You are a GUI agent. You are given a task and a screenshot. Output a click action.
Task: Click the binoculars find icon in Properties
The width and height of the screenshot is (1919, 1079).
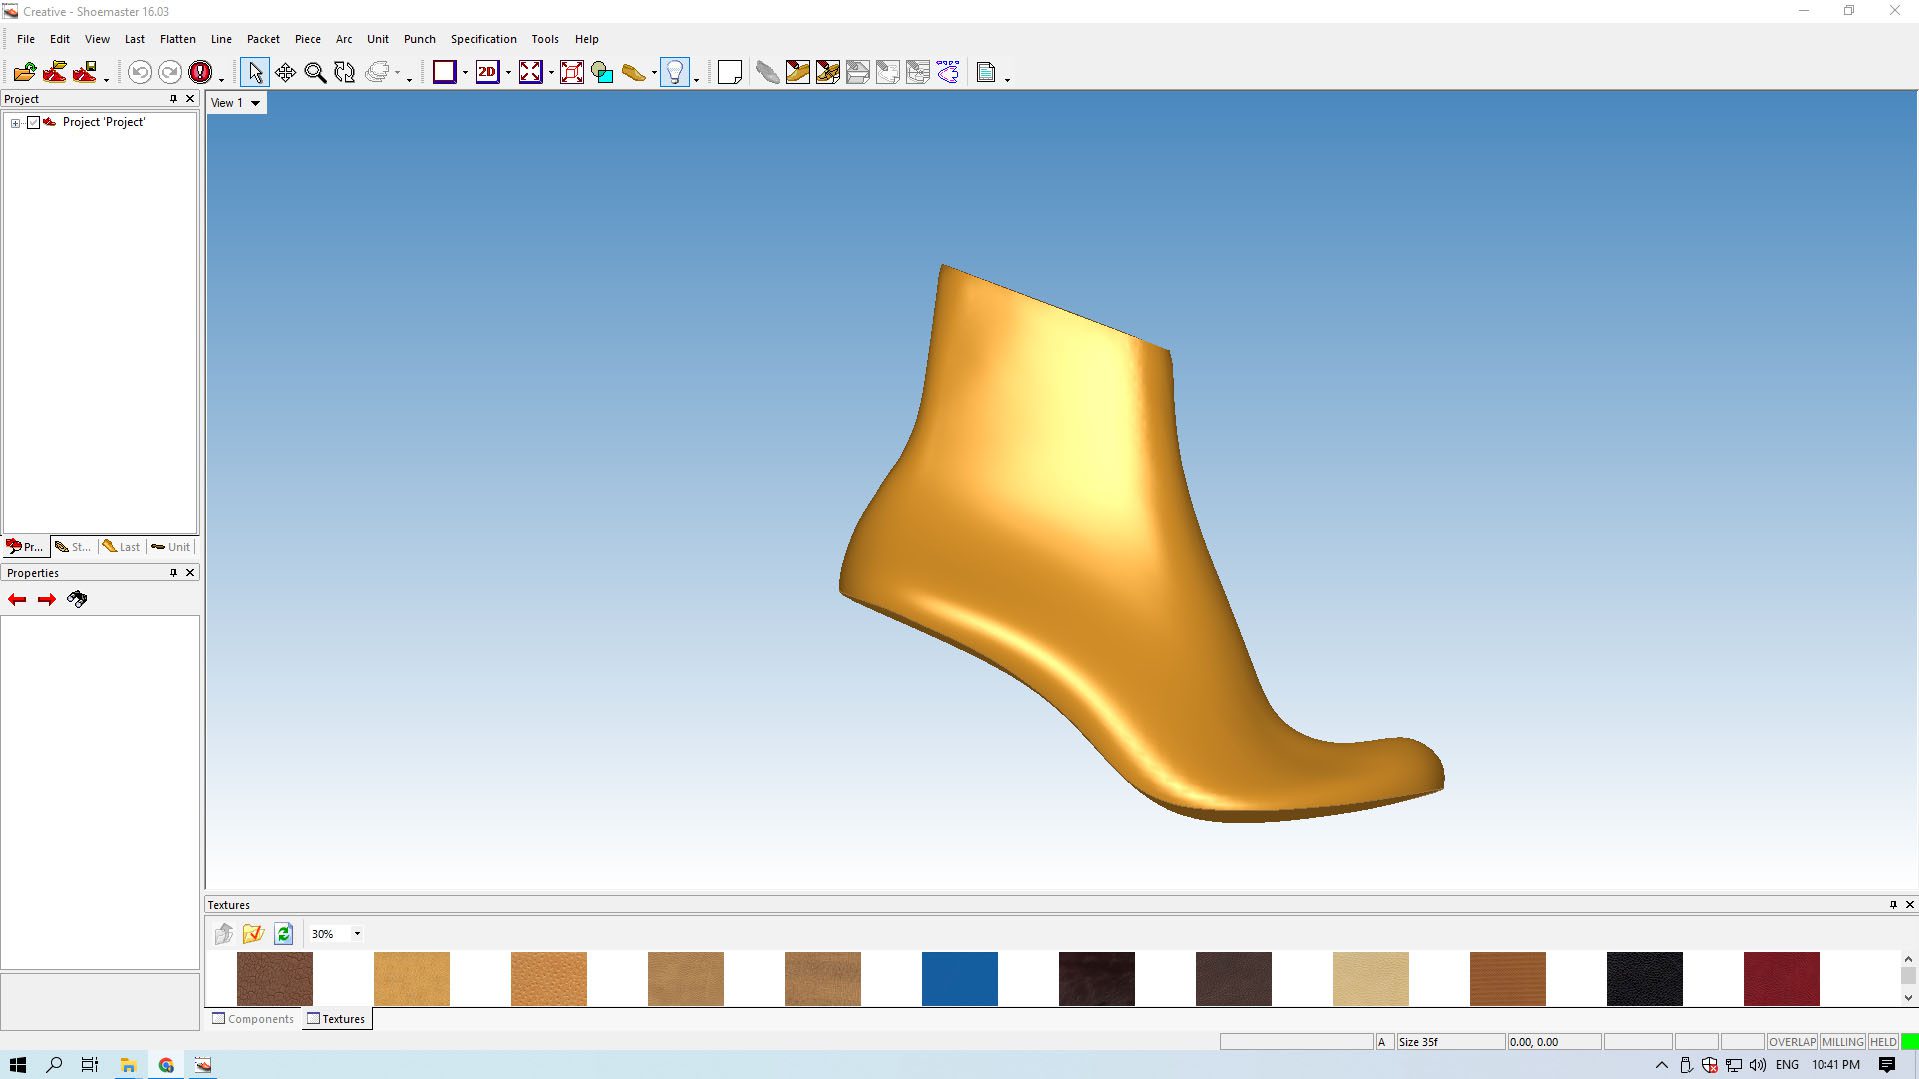click(x=77, y=599)
